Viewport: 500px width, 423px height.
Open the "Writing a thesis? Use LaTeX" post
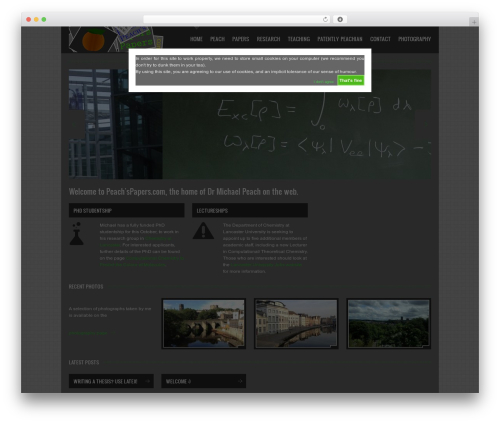tap(111, 381)
